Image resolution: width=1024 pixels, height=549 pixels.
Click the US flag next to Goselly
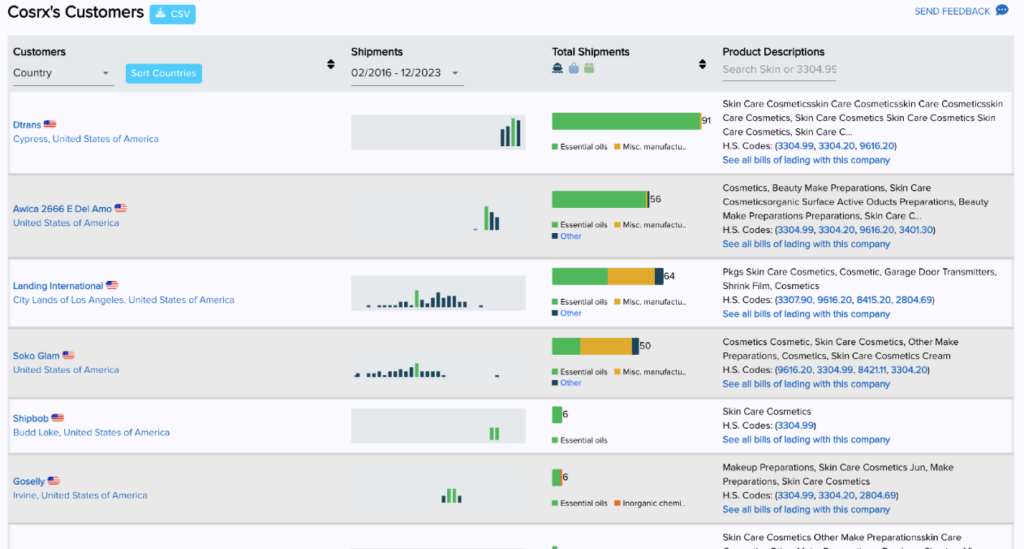[54, 481]
